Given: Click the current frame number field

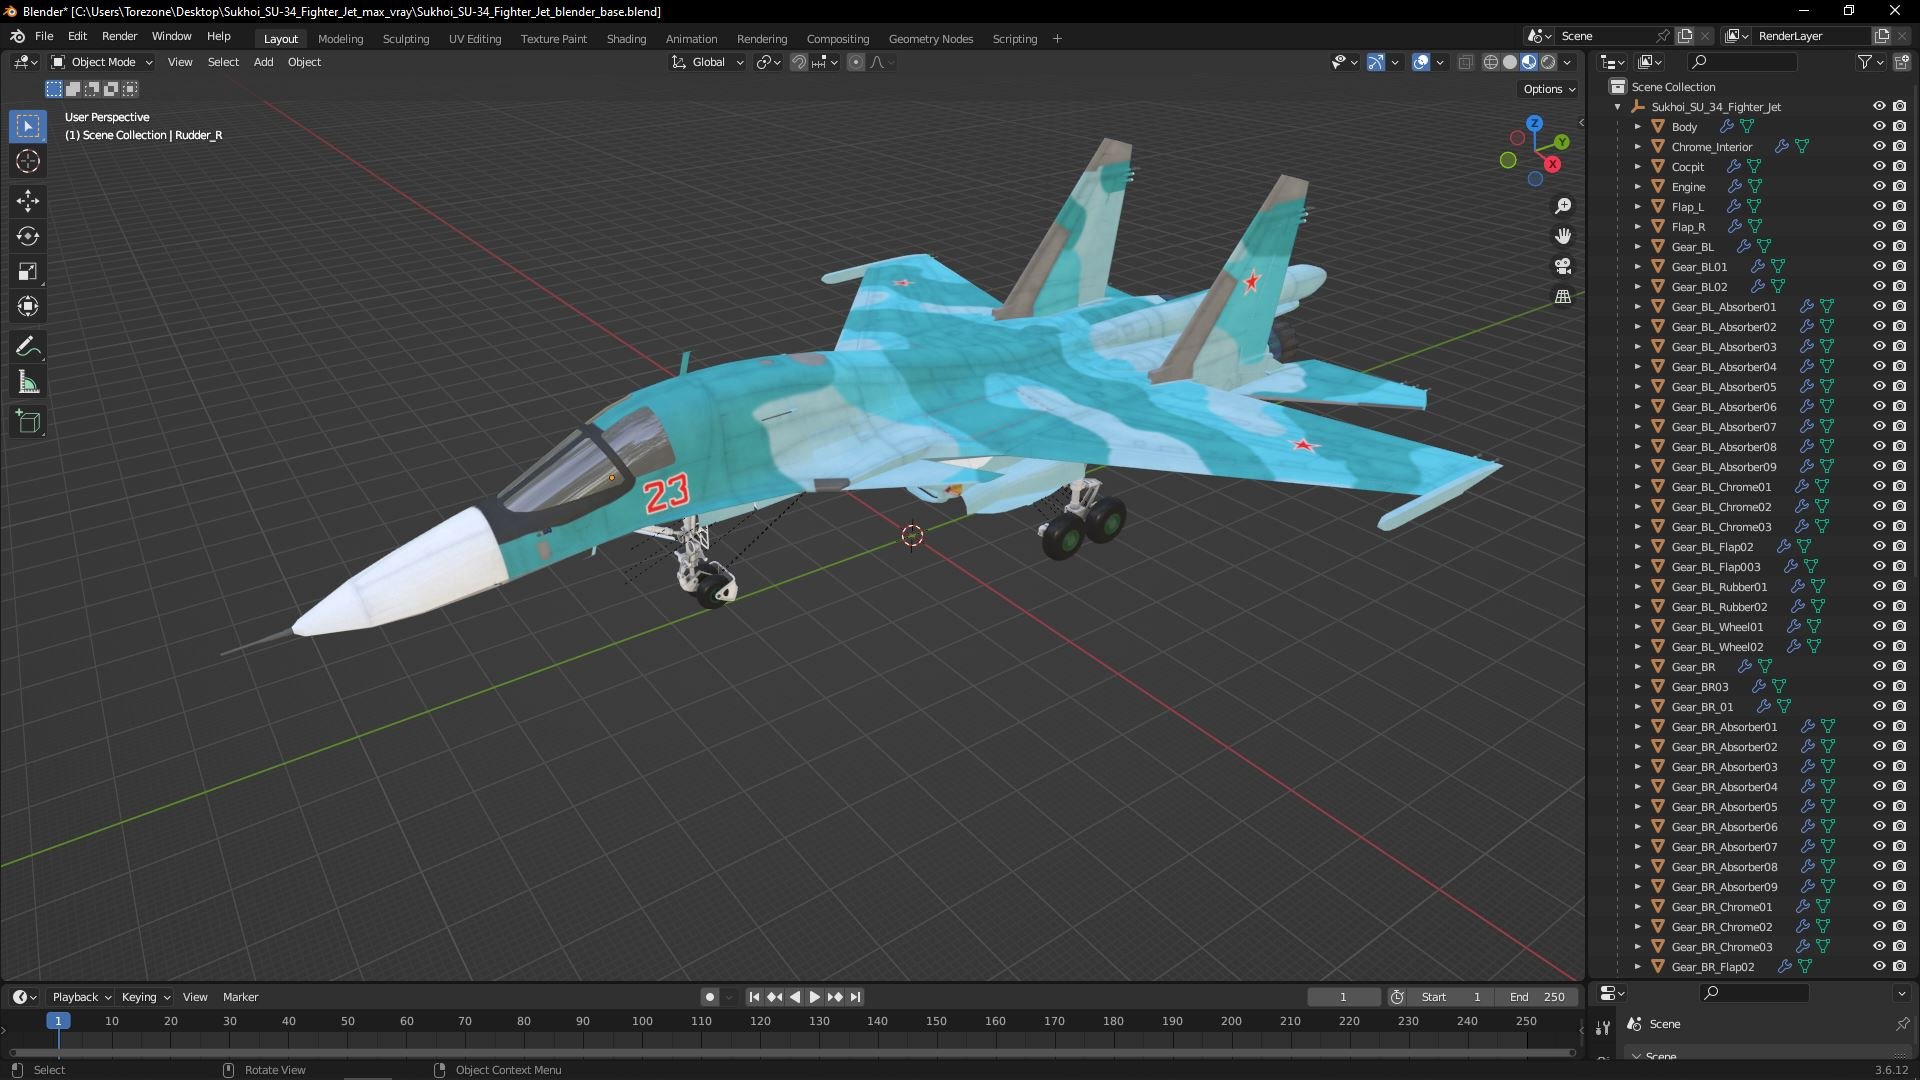Looking at the screenshot, I should [x=1343, y=997].
